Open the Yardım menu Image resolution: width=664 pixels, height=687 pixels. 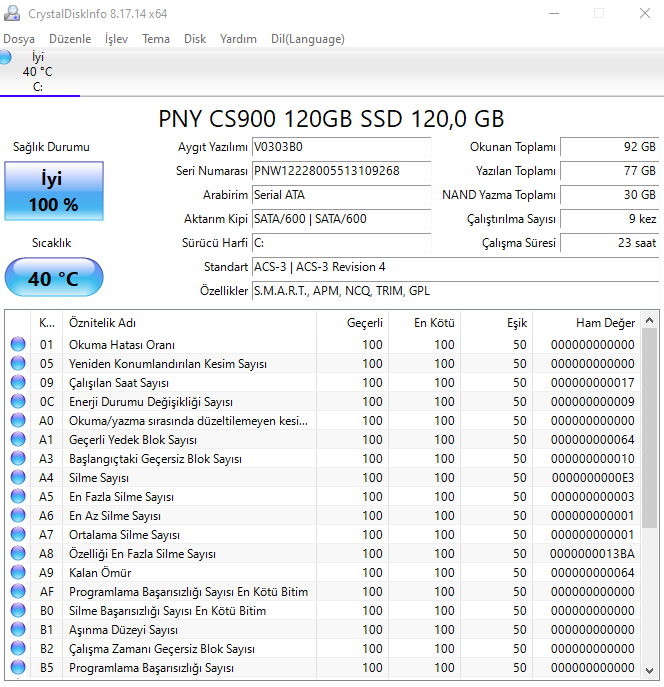point(238,39)
